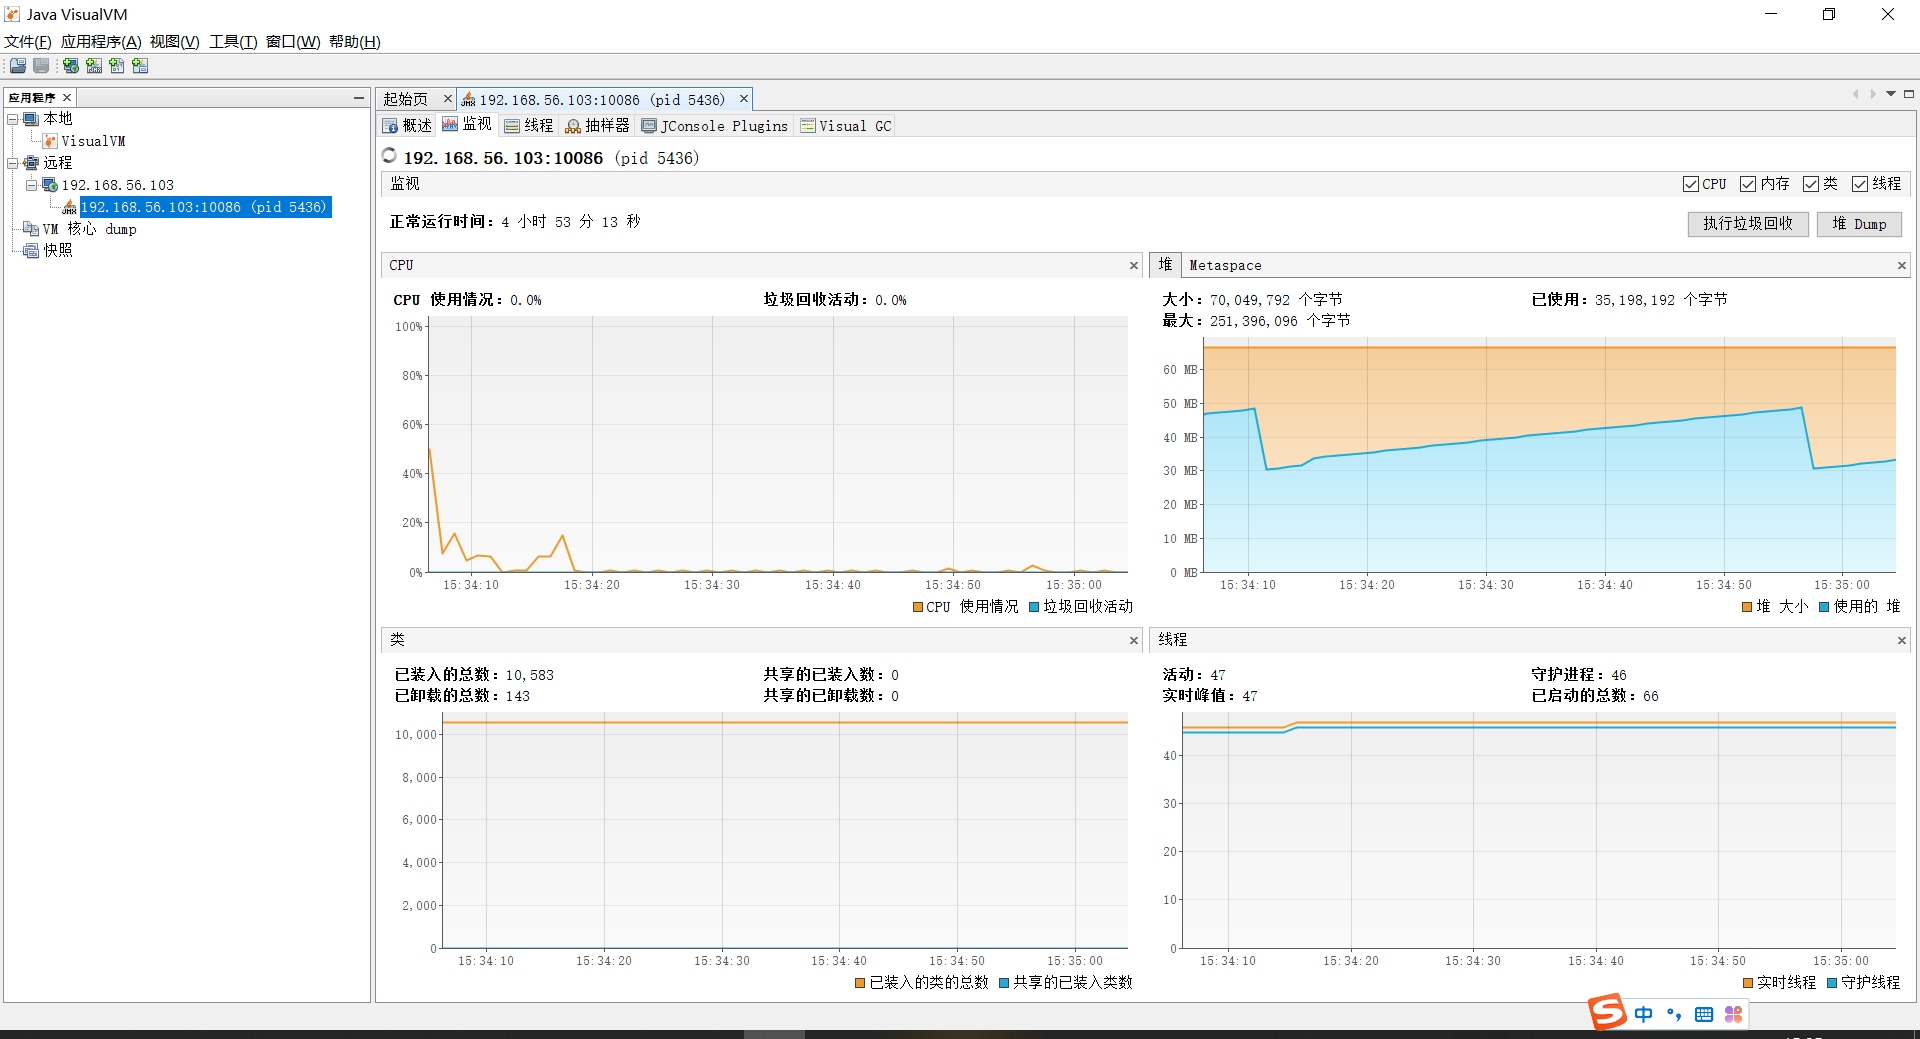The width and height of the screenshot is (1920, 1039).
Task: Click the scroll documents right arrow
Action: click(1873, 94)
